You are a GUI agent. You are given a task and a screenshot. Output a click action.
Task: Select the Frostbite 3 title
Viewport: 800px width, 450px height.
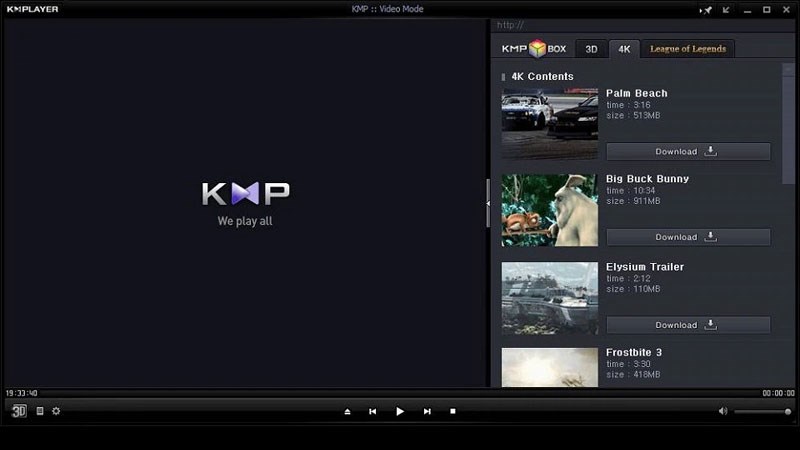click(634, 353)
